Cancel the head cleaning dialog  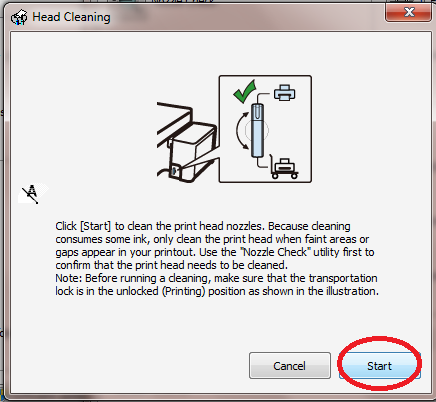(x=290, y=366)
